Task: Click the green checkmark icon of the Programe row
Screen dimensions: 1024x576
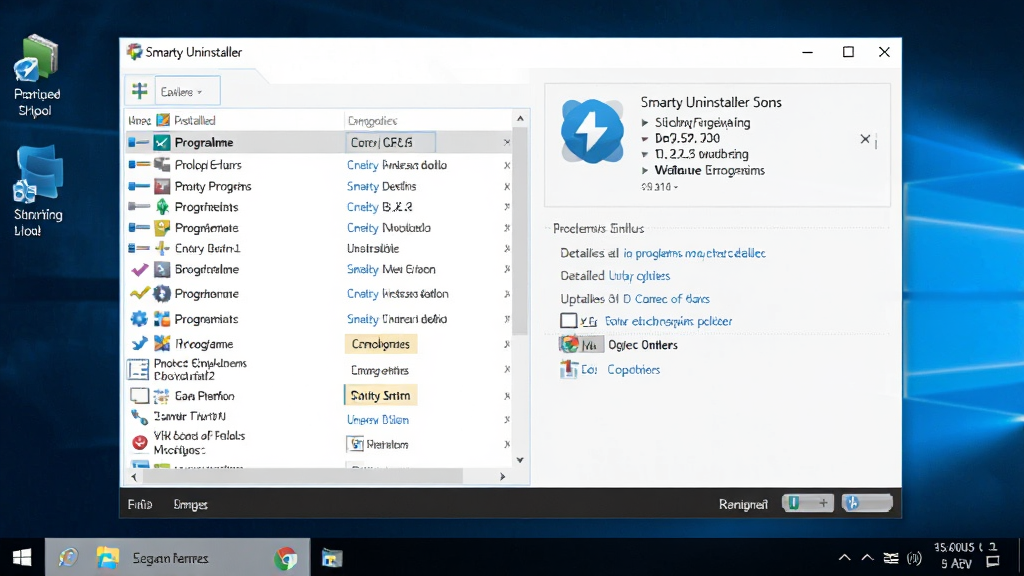Action: click(x=162, y=142)
